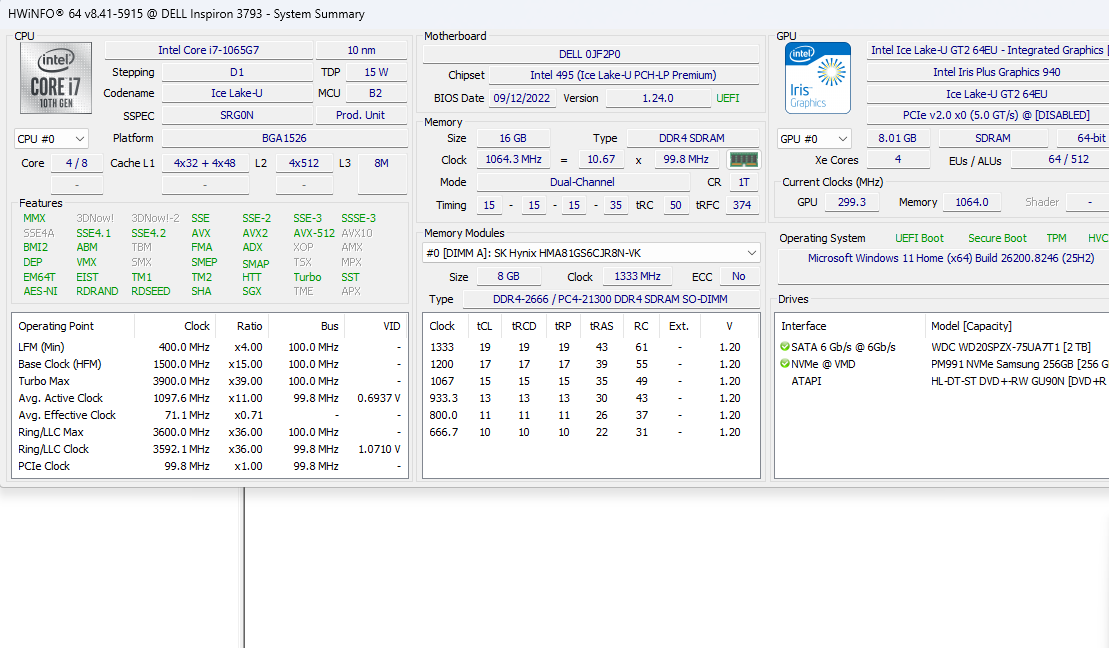The width and height of the screenshot is (1109, 648).
Task: Select the 16 GB memory size field
Action: (513, 139)
